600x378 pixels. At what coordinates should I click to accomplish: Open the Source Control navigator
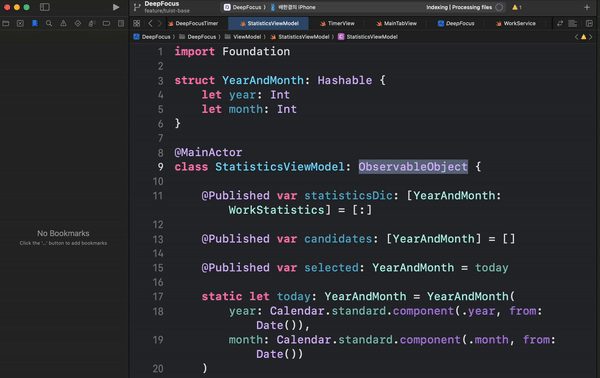[20, 23]
